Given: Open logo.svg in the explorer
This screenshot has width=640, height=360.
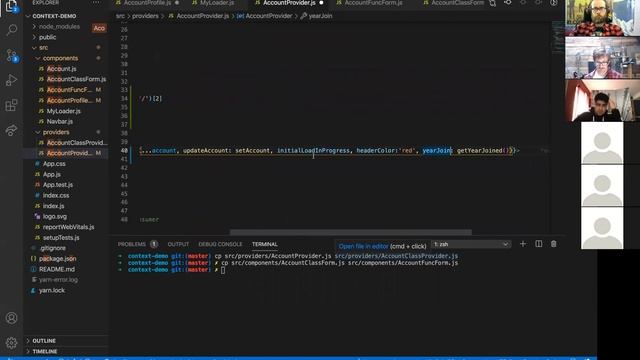Looking at the screenshot, I should [54, 217].
